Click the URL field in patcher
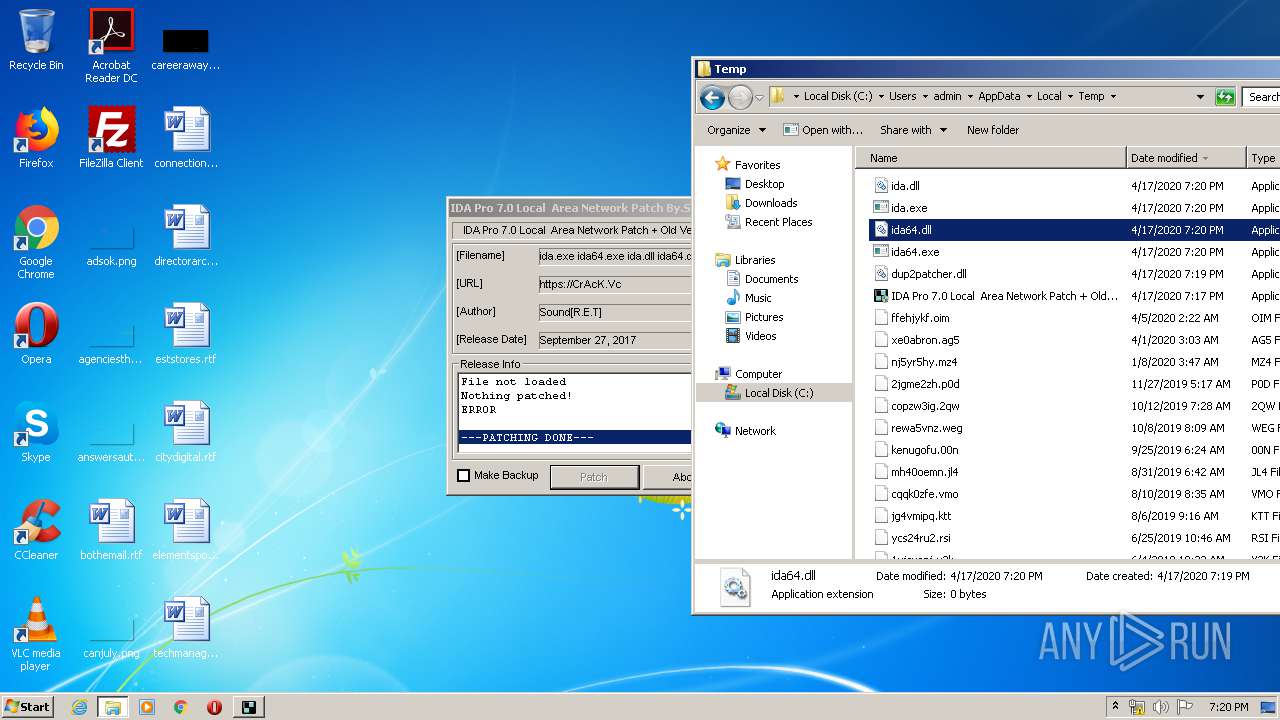Viewport: 1280px width, 720px height. (614, 284)
